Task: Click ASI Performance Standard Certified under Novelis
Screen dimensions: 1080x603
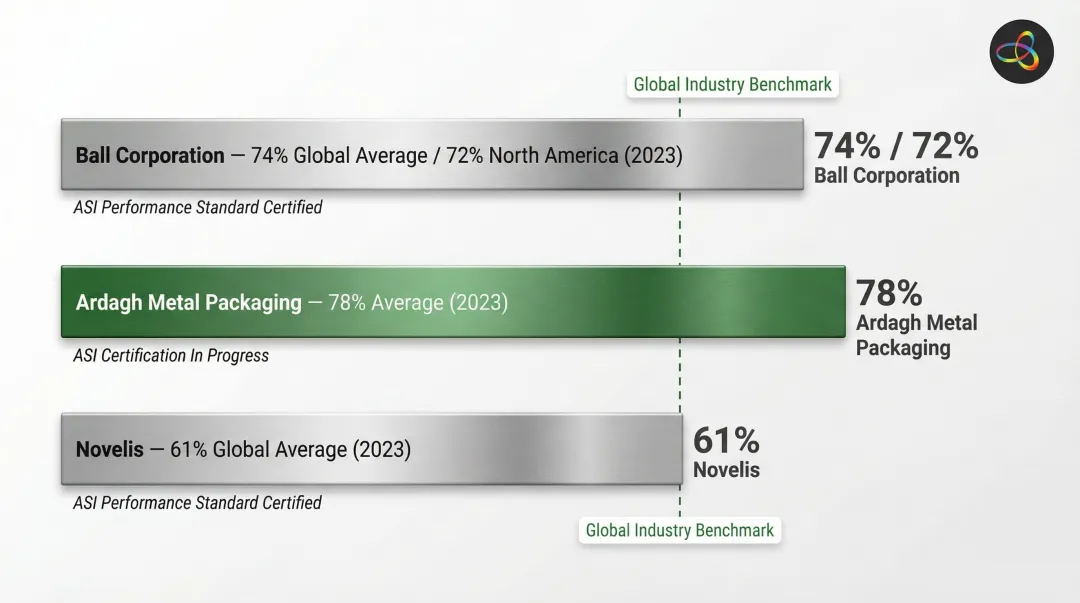Action: pyautogui.click(x=198, y=503)
